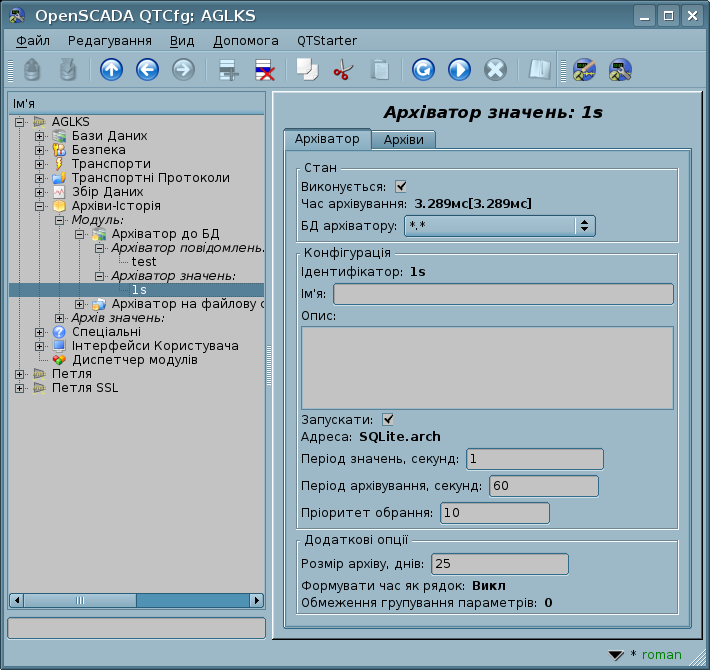Click the delete item toolbar icon
The image size is (710, 670).
(265, 70)
